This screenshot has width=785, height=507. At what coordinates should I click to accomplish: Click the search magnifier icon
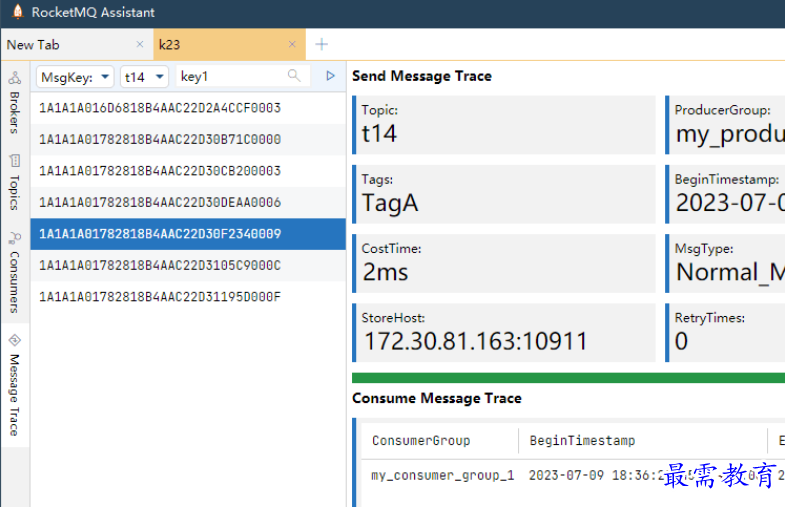click(x=294, y=76)
